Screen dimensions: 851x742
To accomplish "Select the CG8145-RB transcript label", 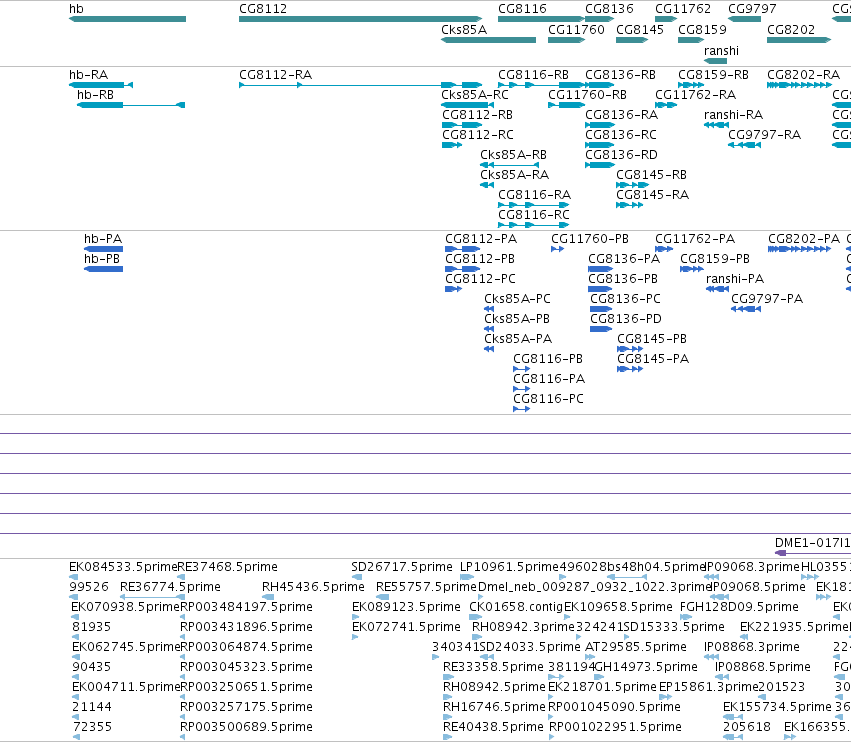I will coord(651,175).
